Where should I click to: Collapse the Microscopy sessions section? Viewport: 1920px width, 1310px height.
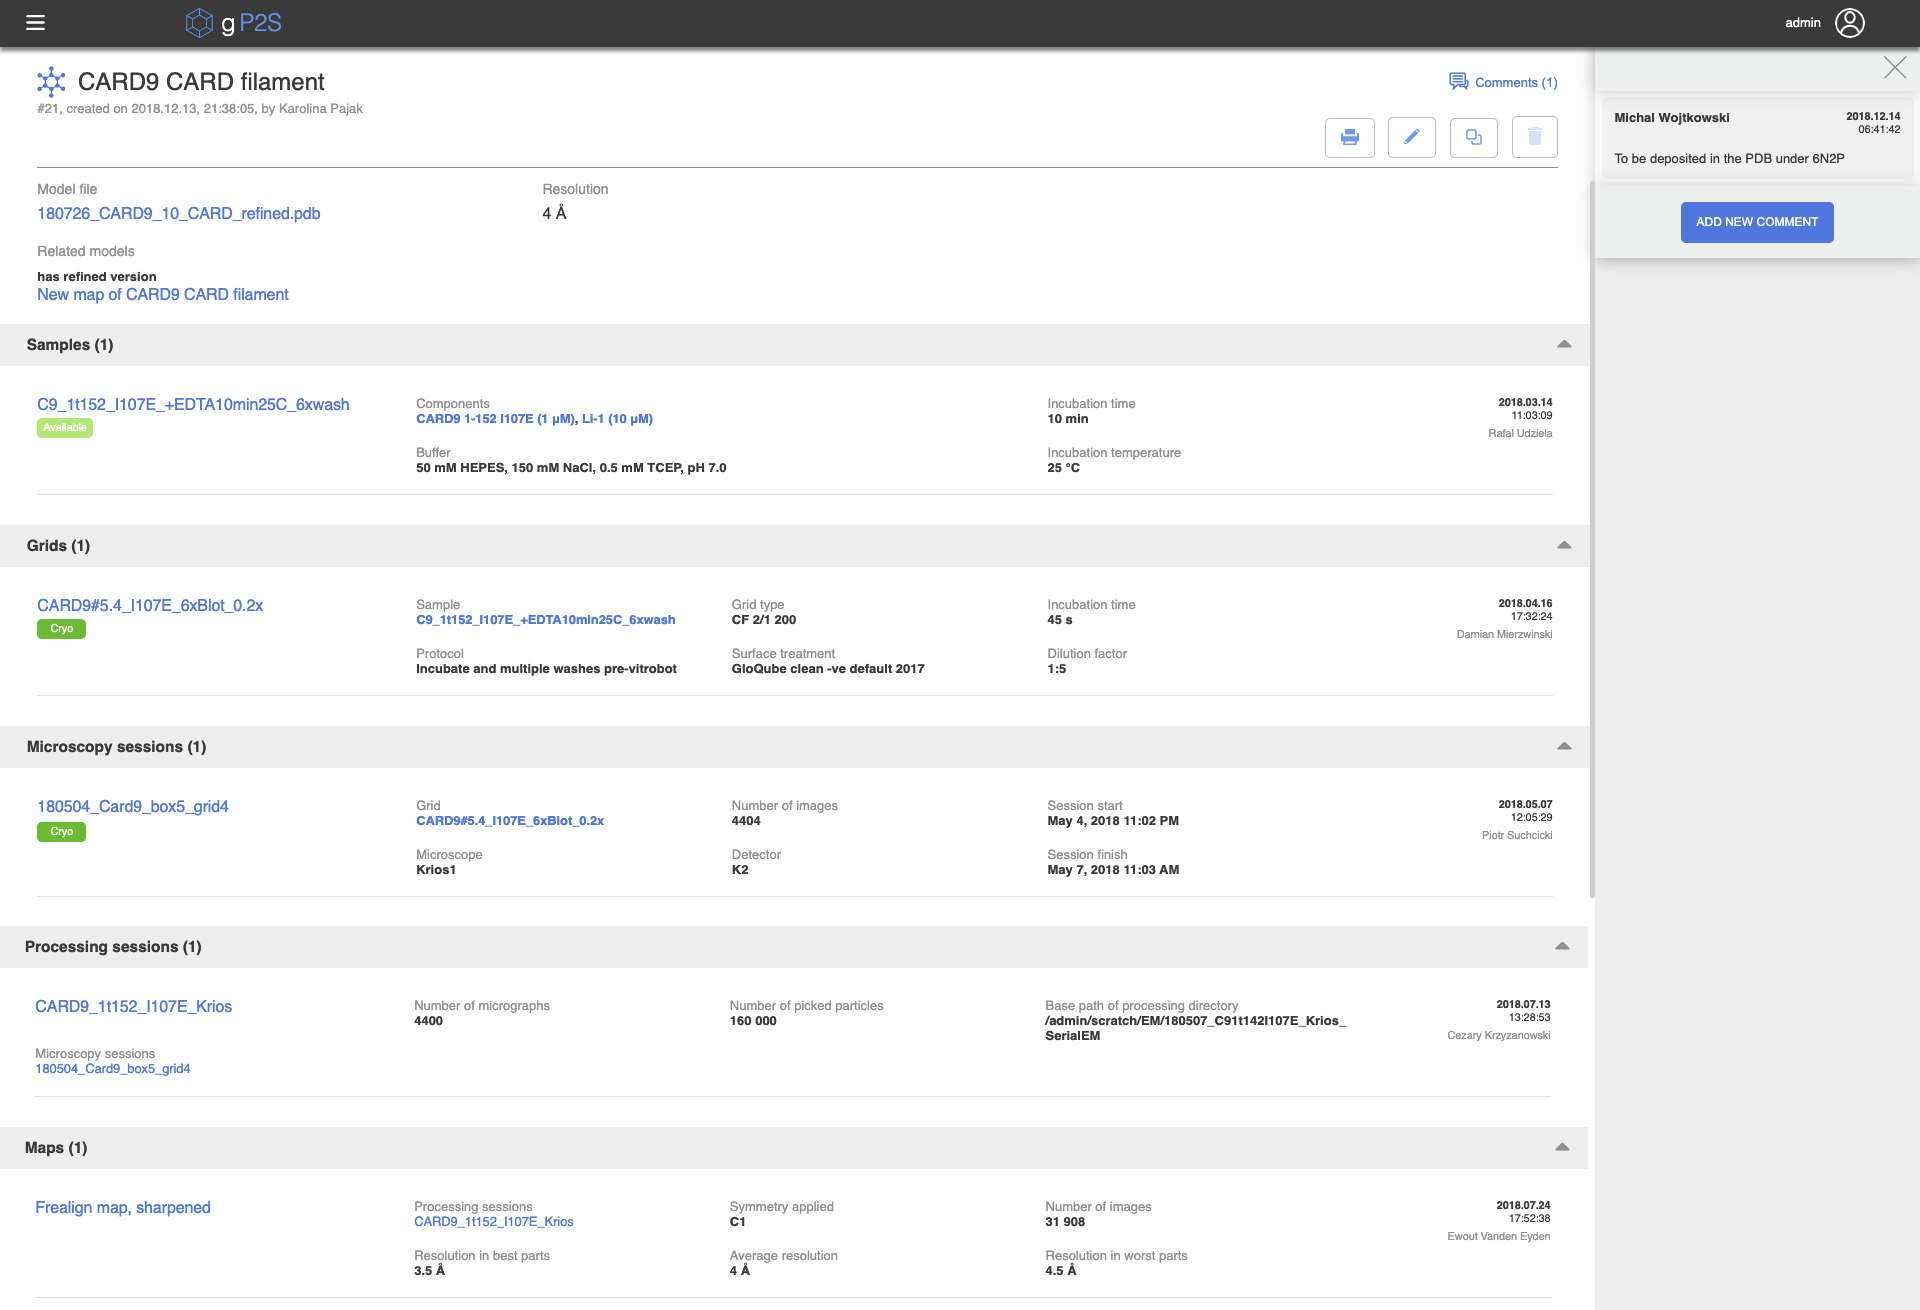tap(1564, 747)
